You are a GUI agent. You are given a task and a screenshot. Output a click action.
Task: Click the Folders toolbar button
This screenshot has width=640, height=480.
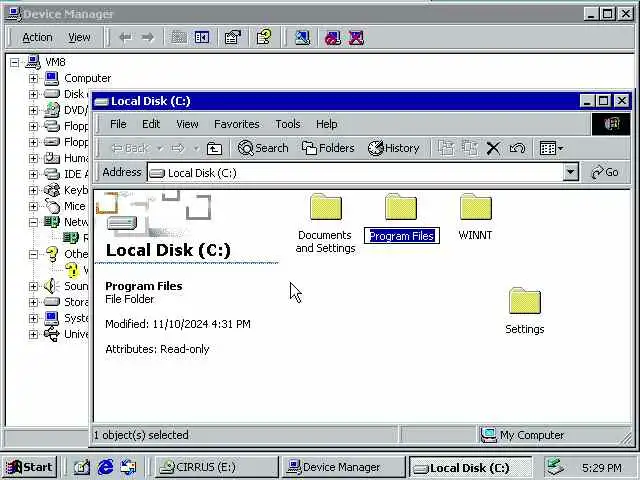(328, 148)
